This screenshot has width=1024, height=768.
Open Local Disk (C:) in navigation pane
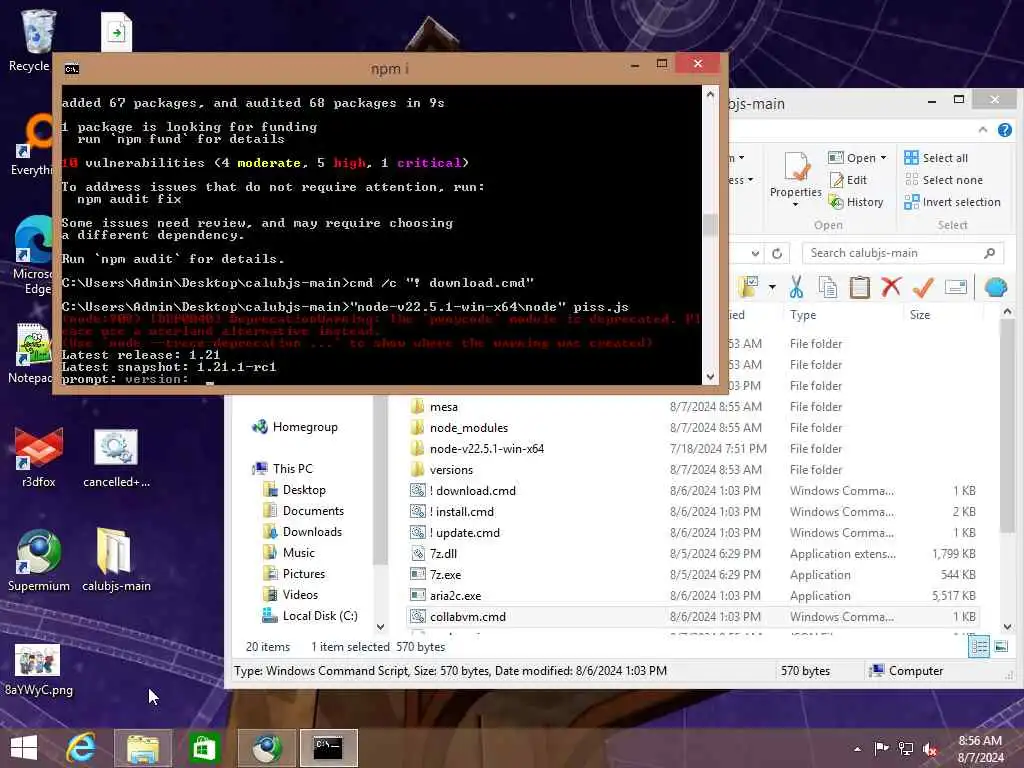coord(310,615)
